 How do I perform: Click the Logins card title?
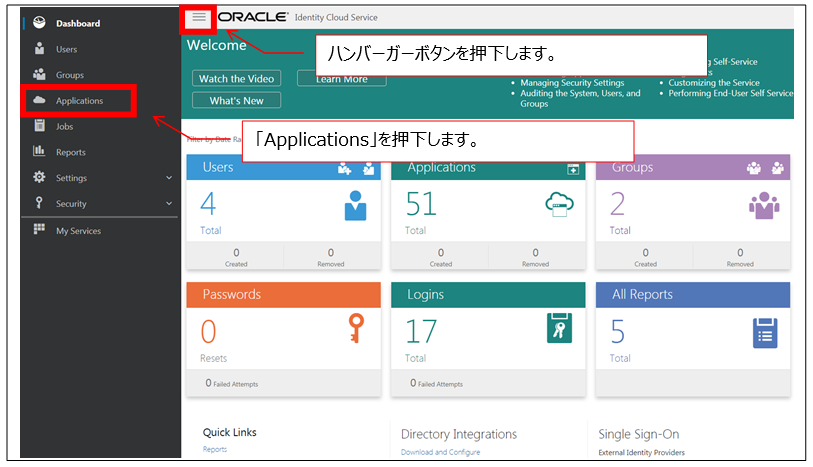tap(425, 294)
